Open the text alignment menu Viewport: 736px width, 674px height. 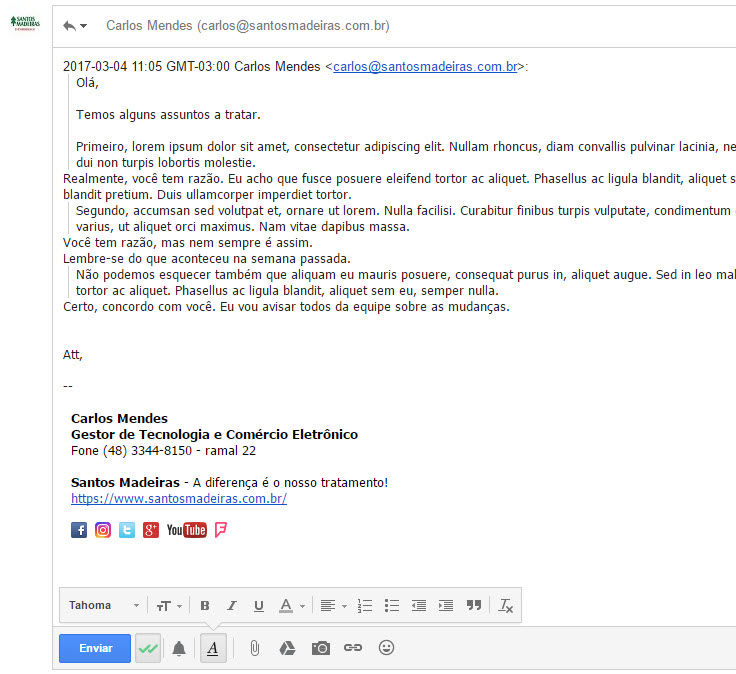tap(332, 606)
